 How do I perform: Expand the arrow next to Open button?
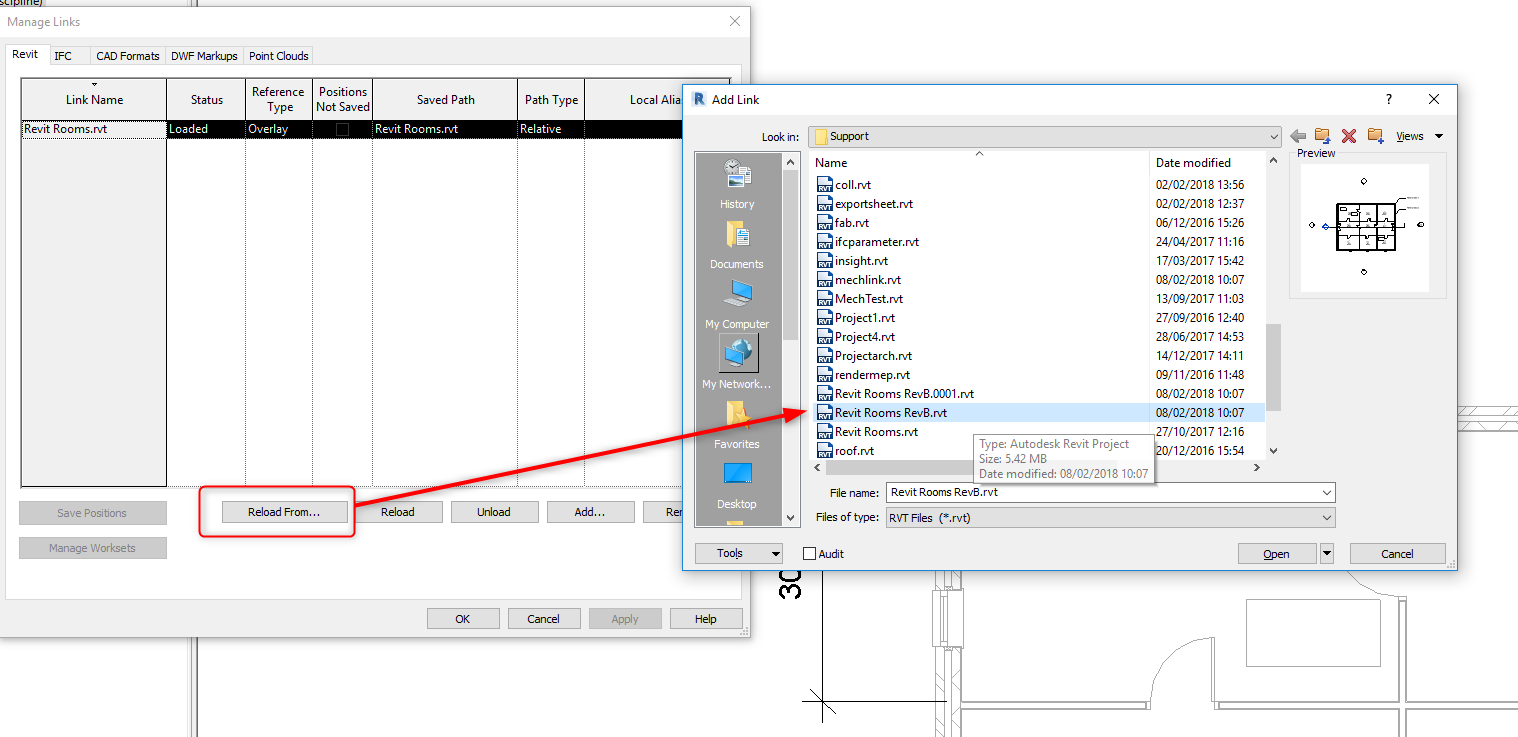(x=1327, y=553)
